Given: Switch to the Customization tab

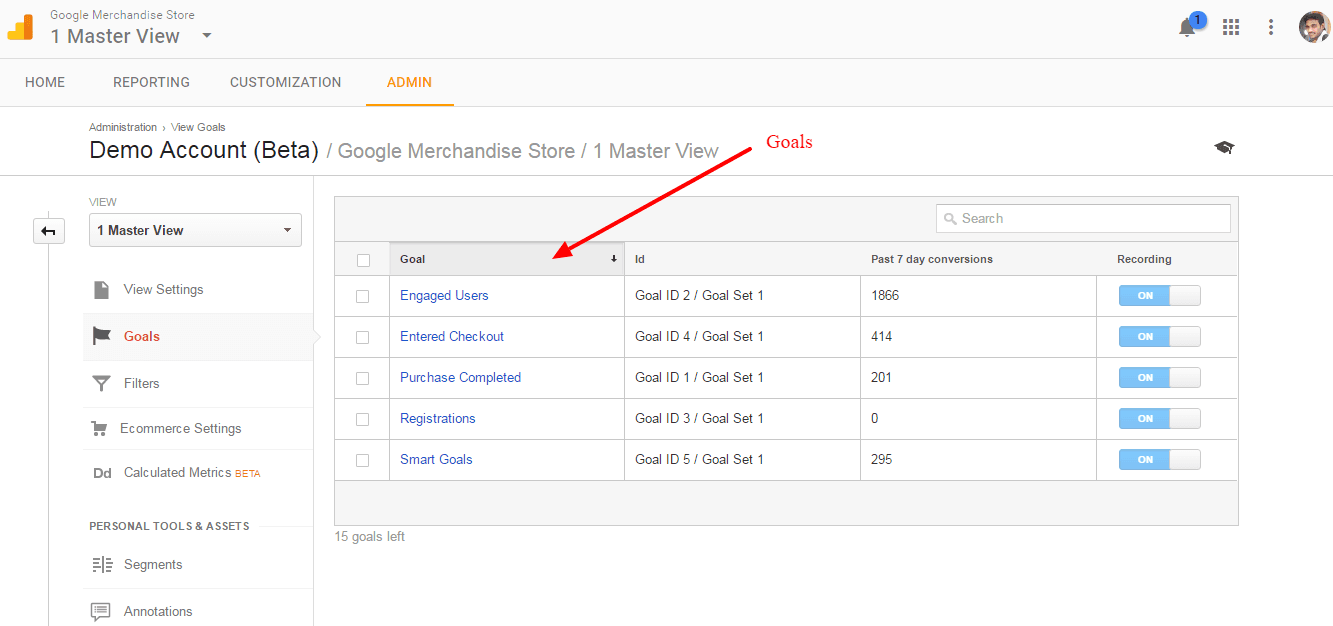Looking at the screenshot, I should [286, 82].
